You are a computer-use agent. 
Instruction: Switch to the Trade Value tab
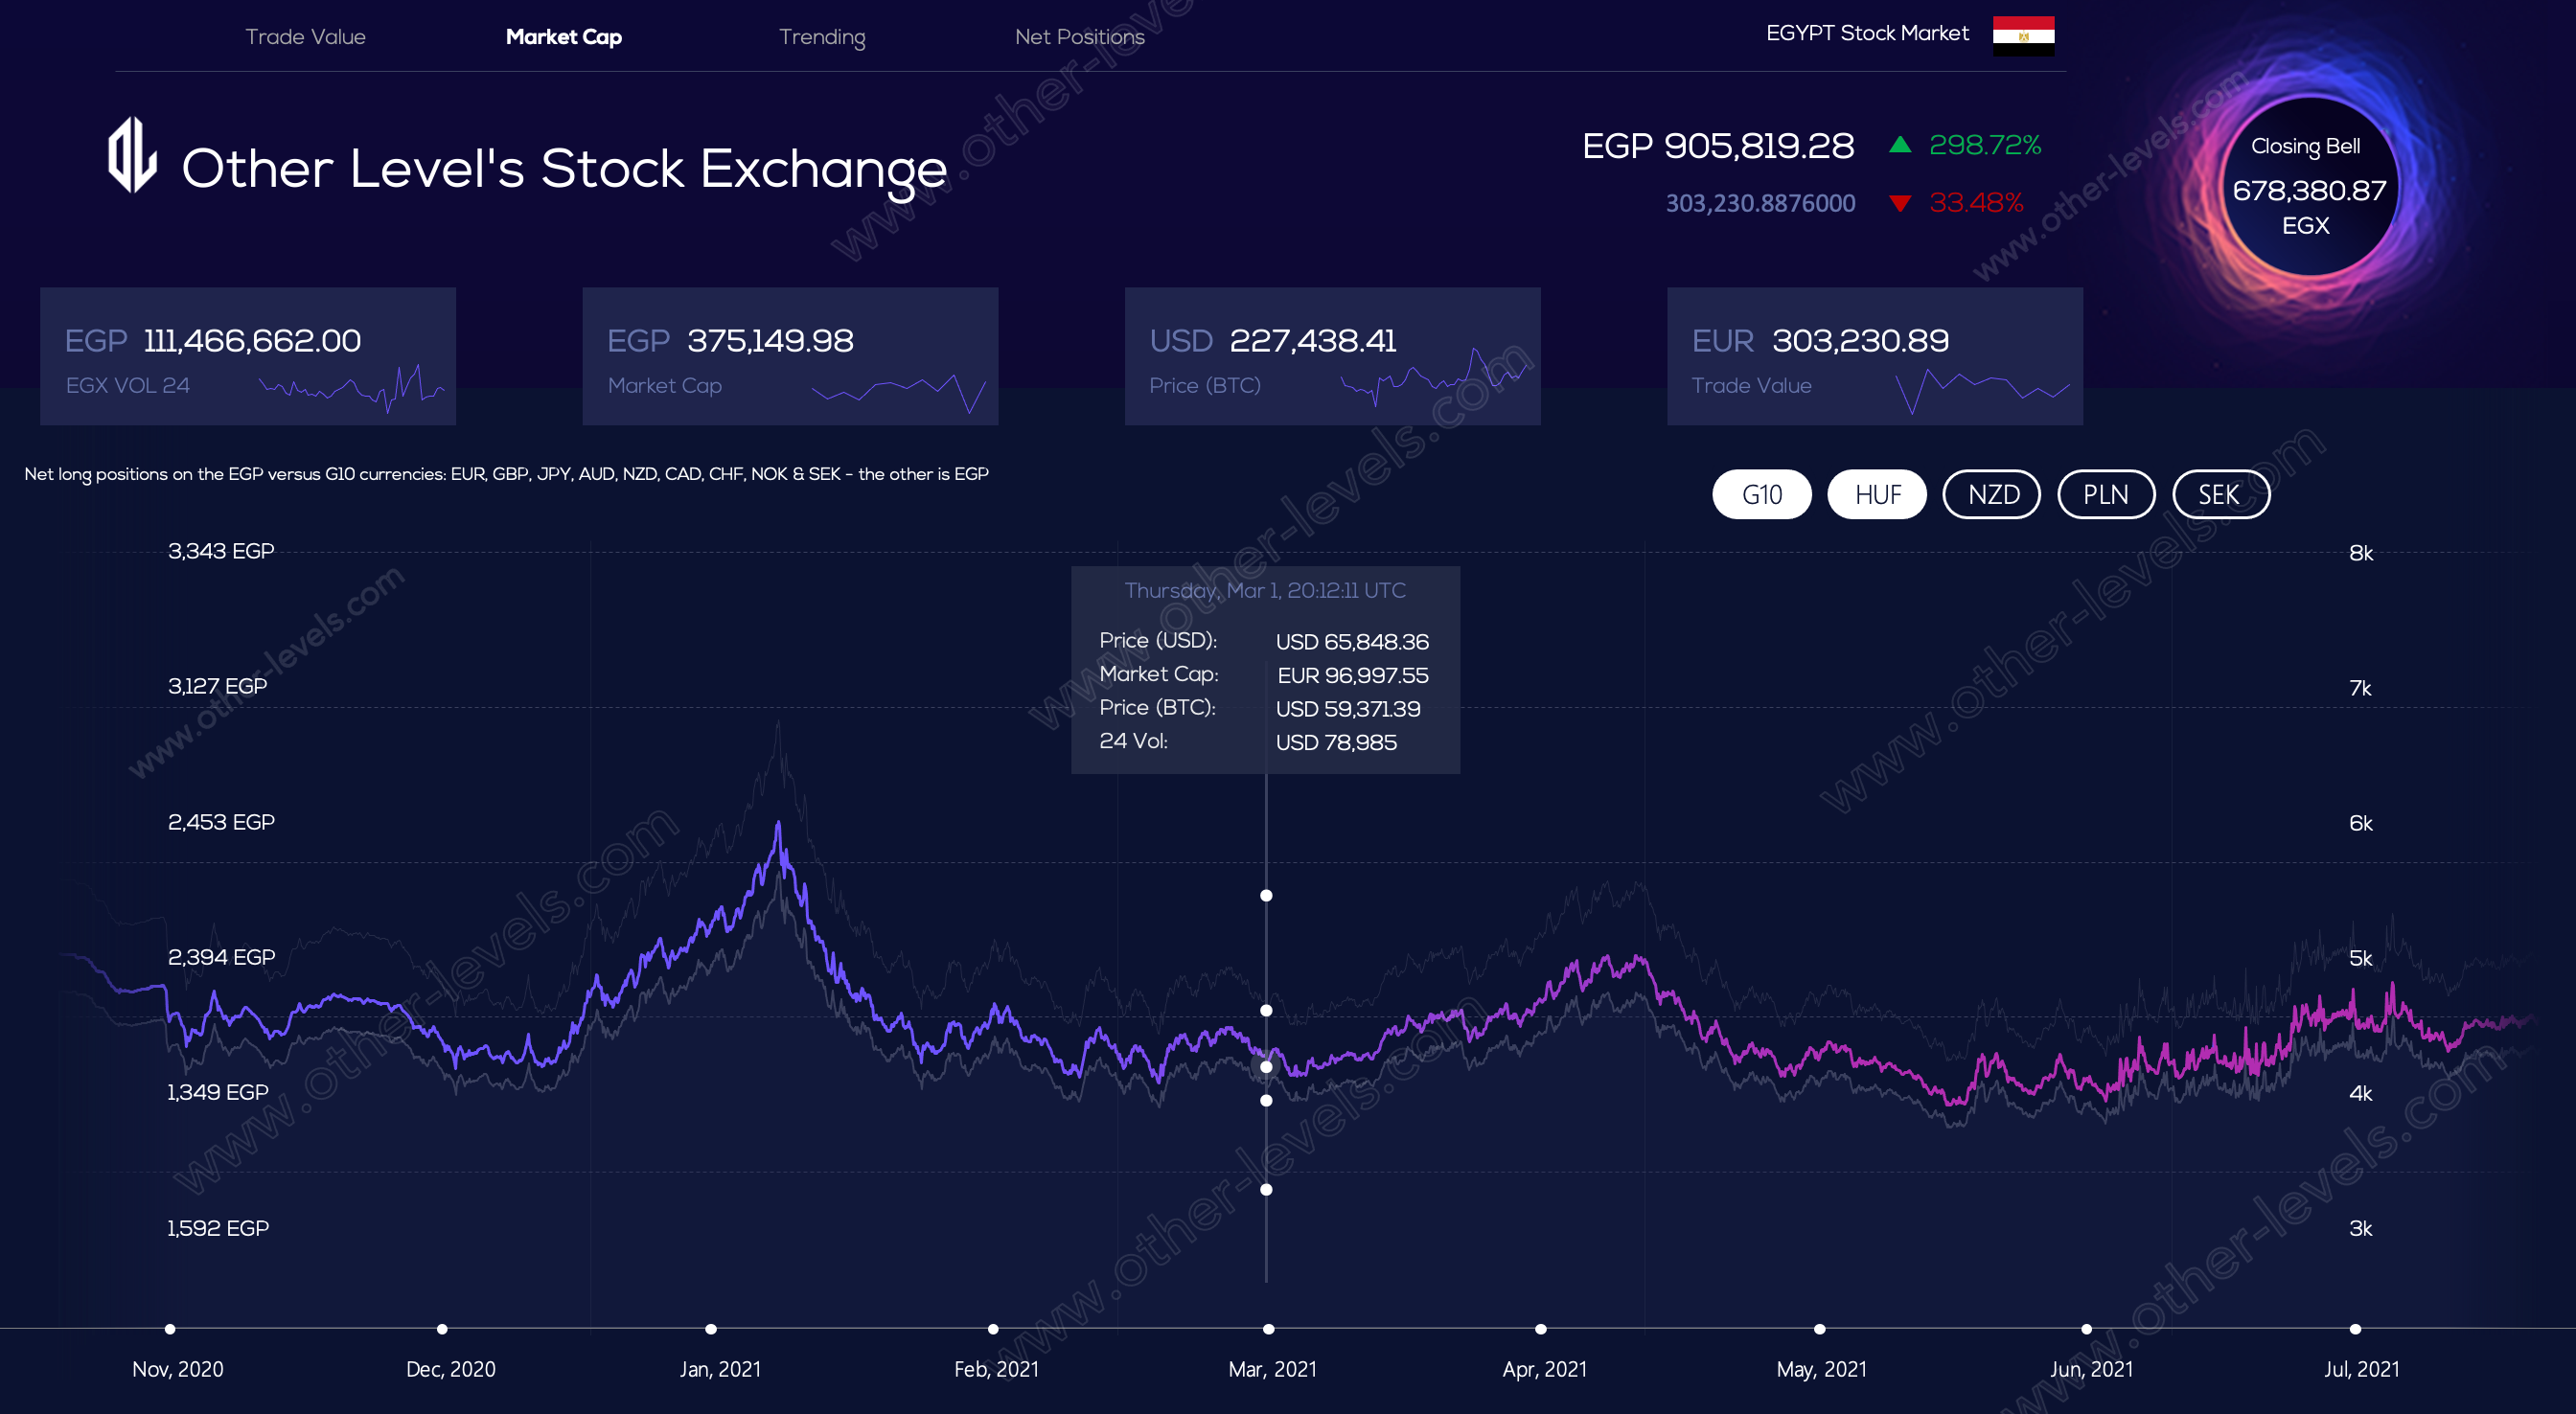pos(306,37)
